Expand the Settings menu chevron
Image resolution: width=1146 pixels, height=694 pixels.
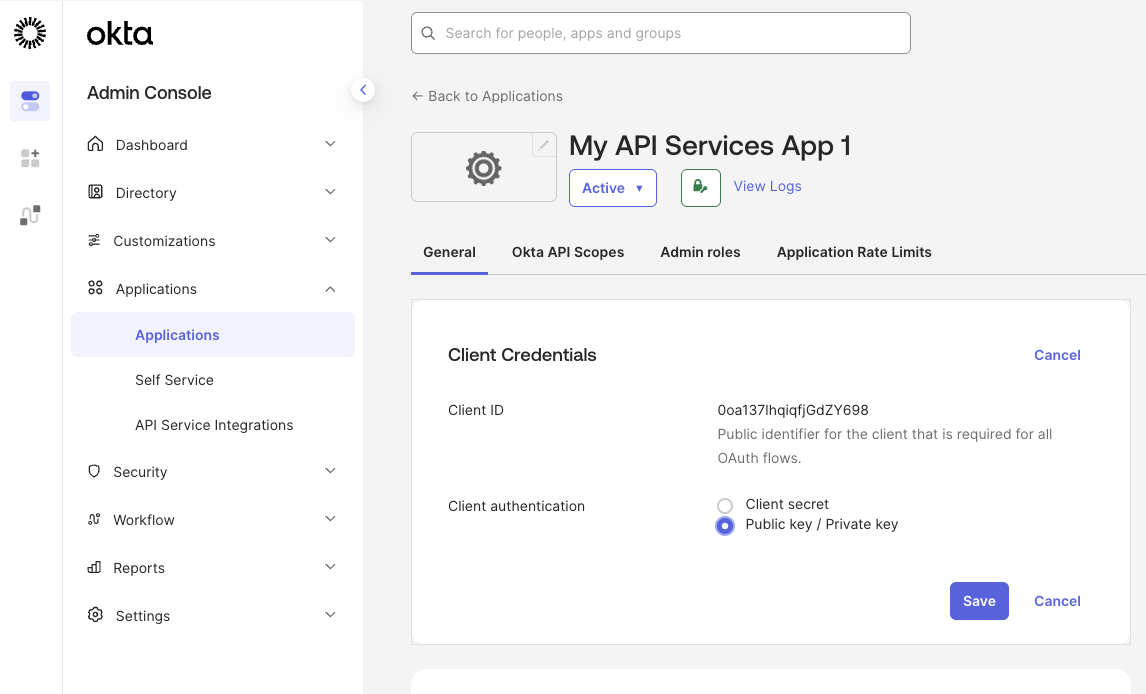coord(330,615)
